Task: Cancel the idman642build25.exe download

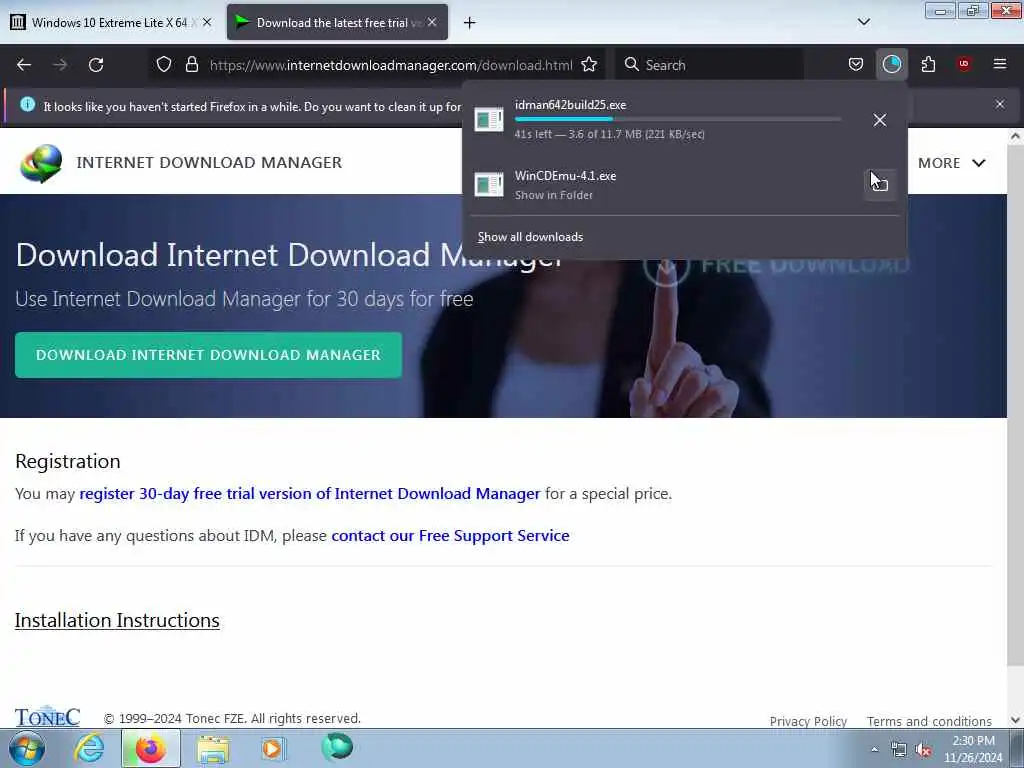Action: coord(880,120)
